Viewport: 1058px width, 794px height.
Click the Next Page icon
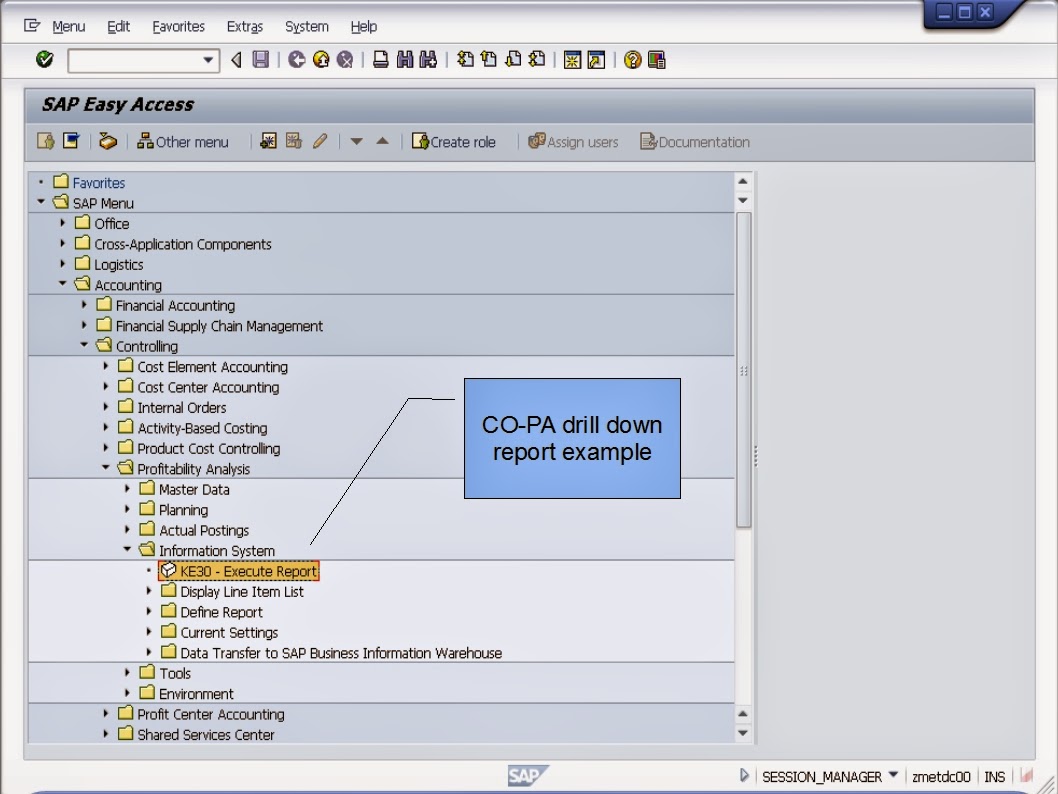[x=513, y=59]
